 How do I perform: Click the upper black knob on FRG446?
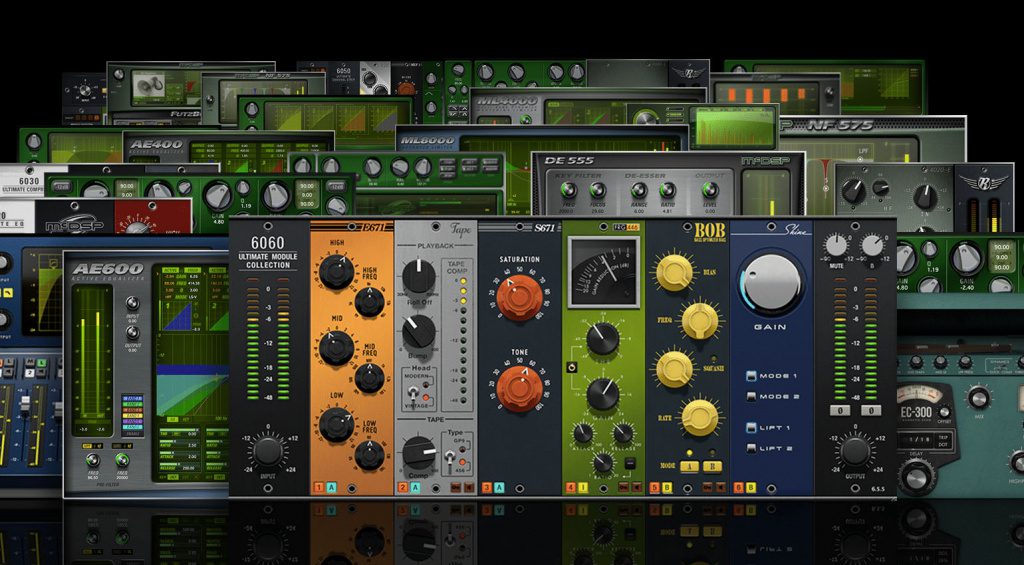(603, 339)
